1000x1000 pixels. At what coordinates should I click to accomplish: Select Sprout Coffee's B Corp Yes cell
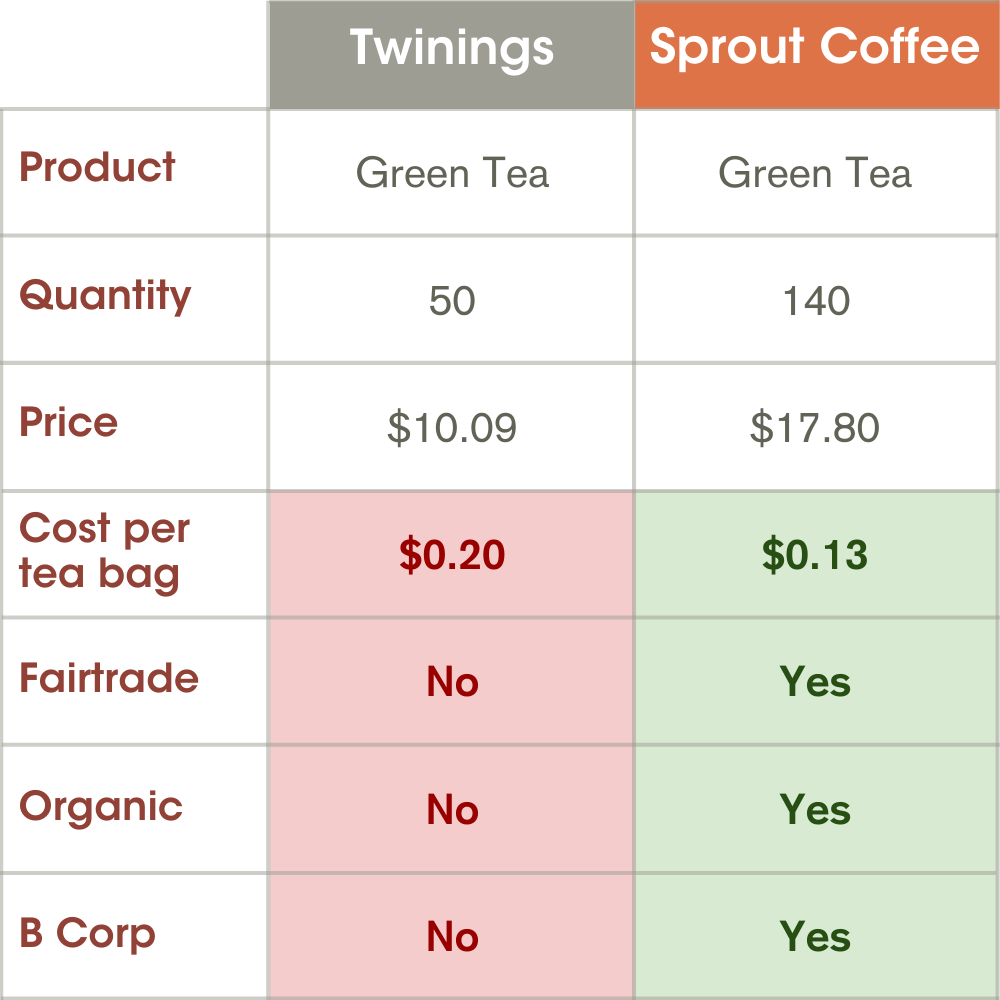pos(815,937)
